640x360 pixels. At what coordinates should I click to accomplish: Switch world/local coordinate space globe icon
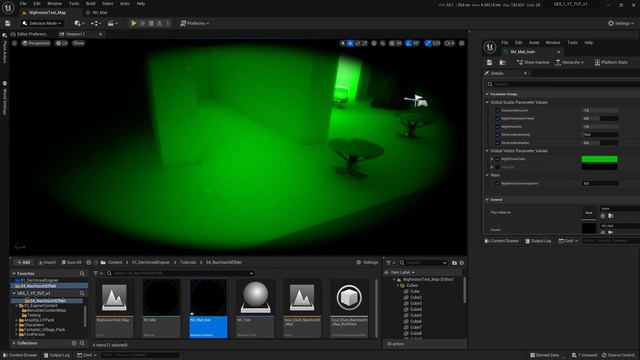click(x=374, y=43)
